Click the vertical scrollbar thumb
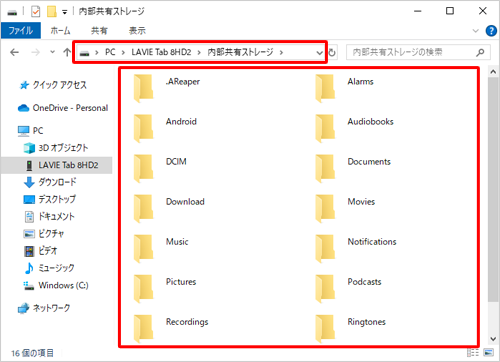 pyautogui.click(x=493, y=189)
